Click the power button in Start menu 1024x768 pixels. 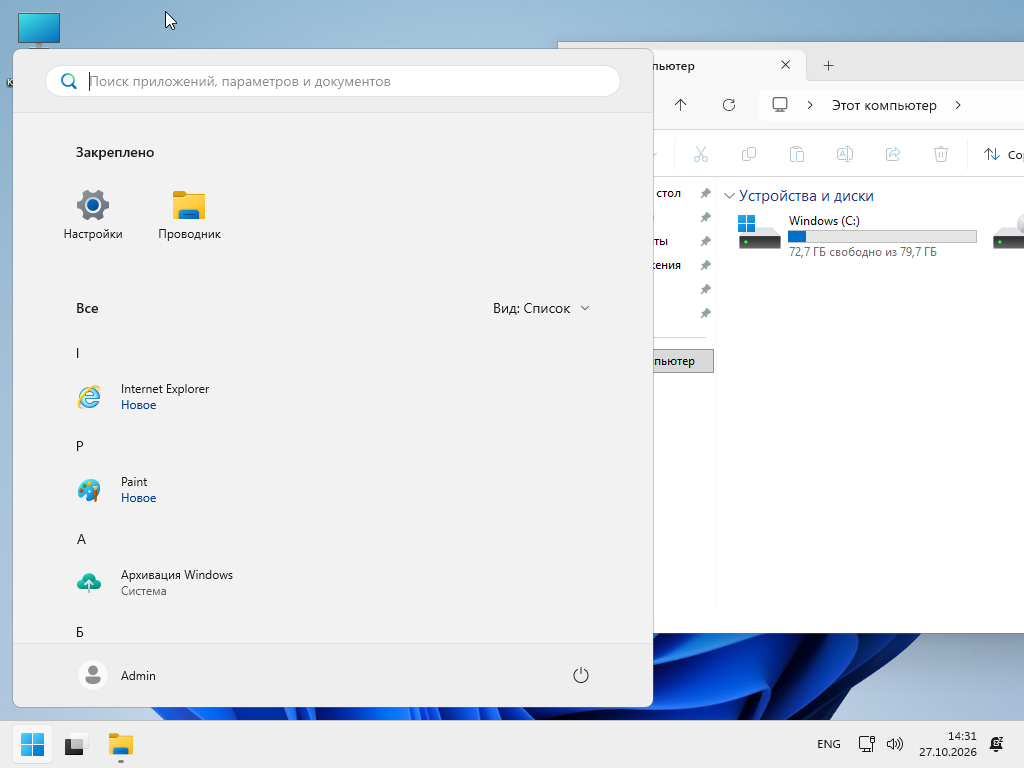pos(581,675)
